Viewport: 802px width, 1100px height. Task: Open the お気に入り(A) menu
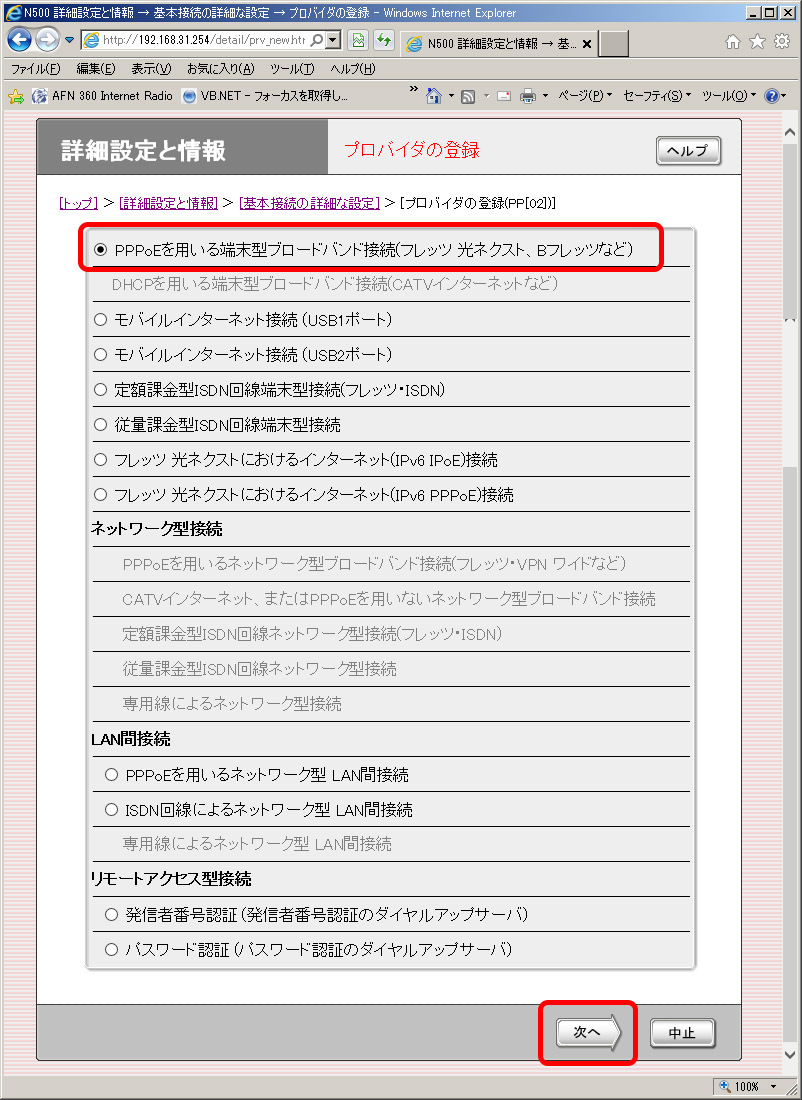click(x=220, y=69)
